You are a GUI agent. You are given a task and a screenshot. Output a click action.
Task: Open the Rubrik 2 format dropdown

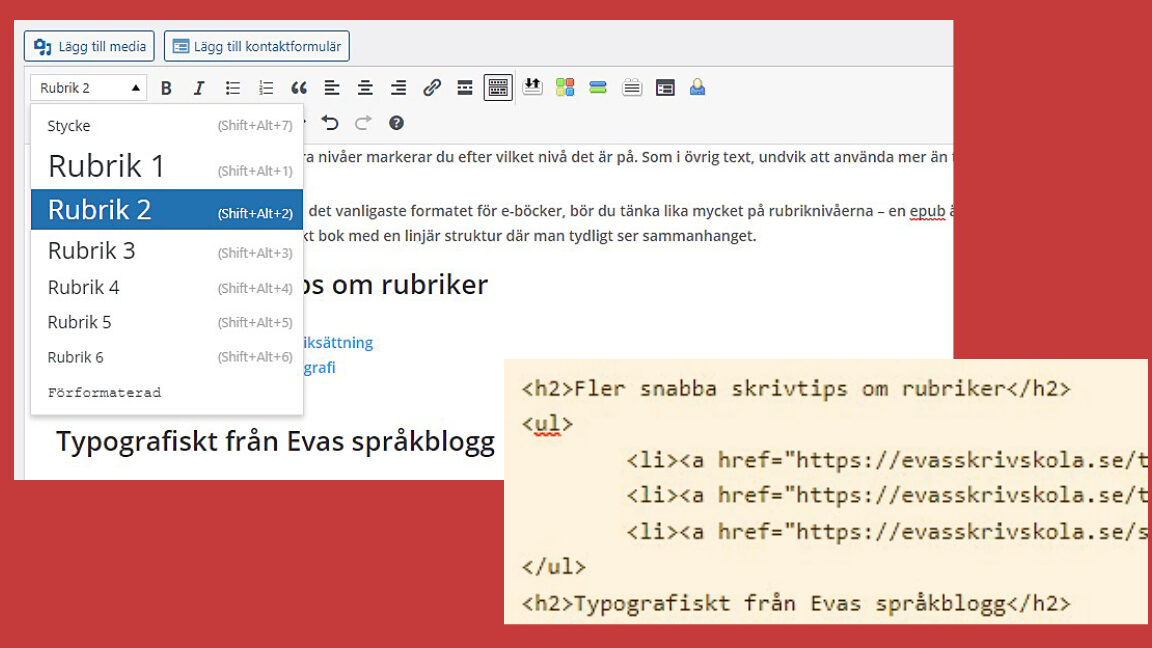(x=89, y=88)
